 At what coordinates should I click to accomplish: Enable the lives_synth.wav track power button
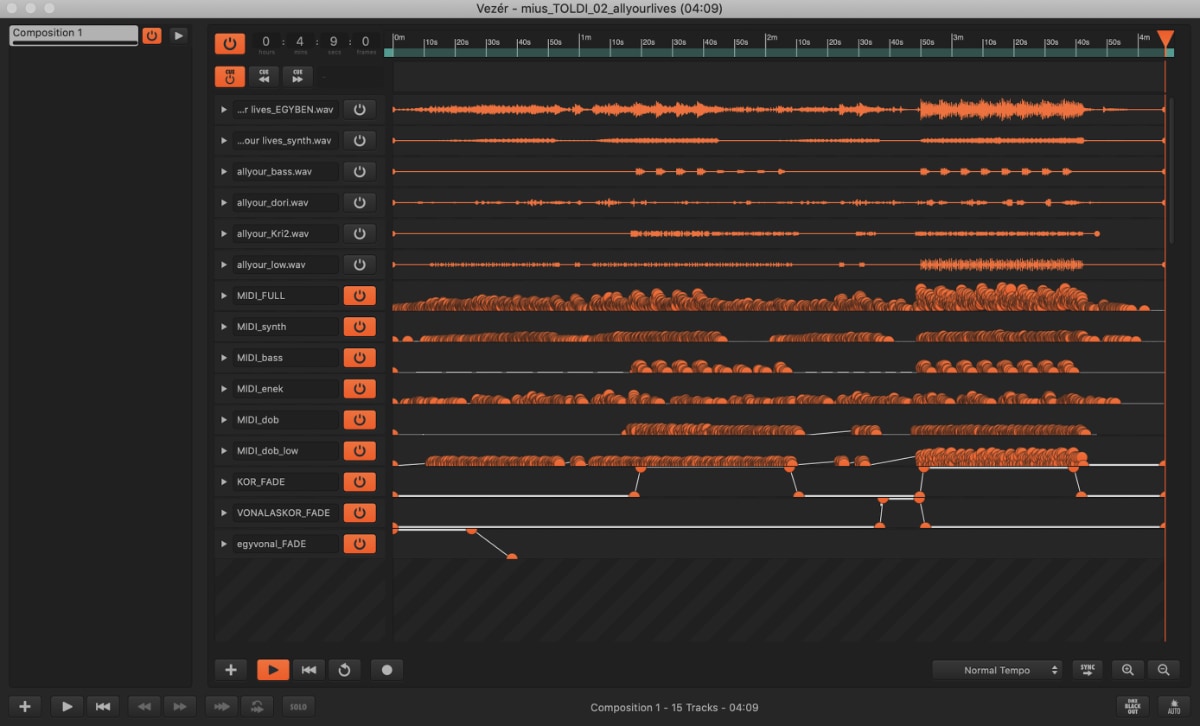pyautogui.click(x=359, y=140)
